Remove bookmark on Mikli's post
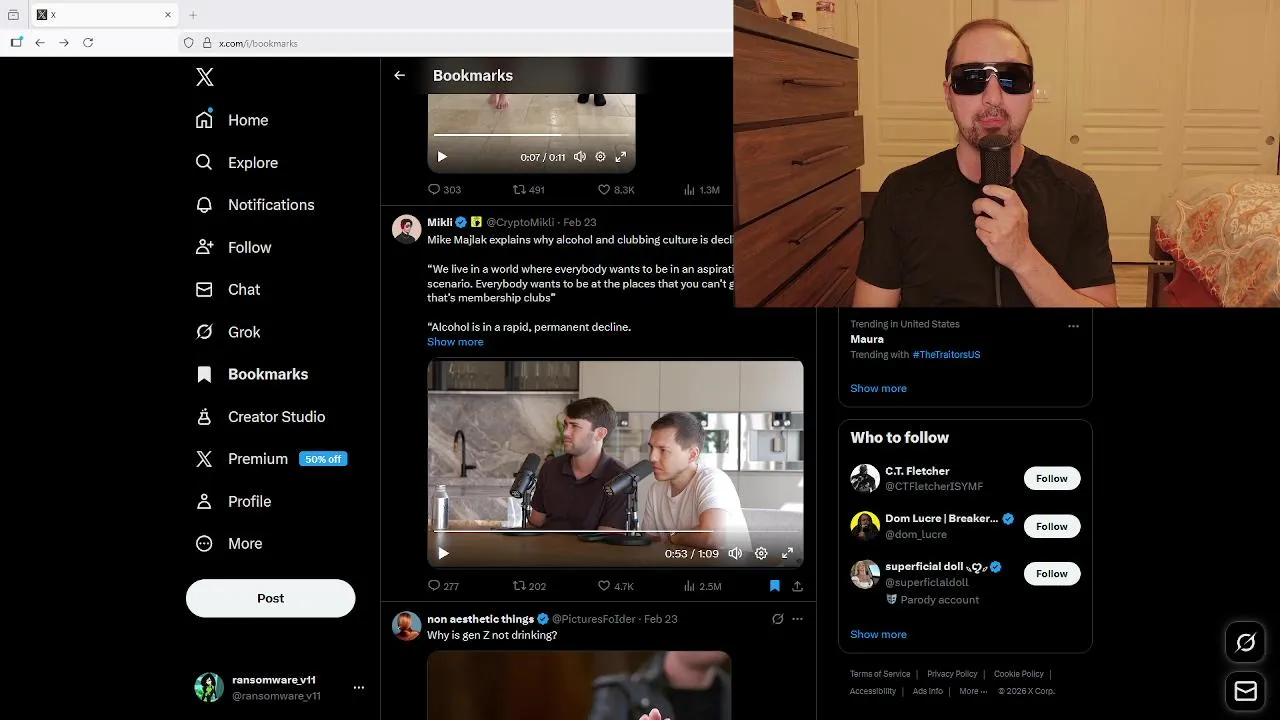The image size is (1280, 720). [774, 586]
